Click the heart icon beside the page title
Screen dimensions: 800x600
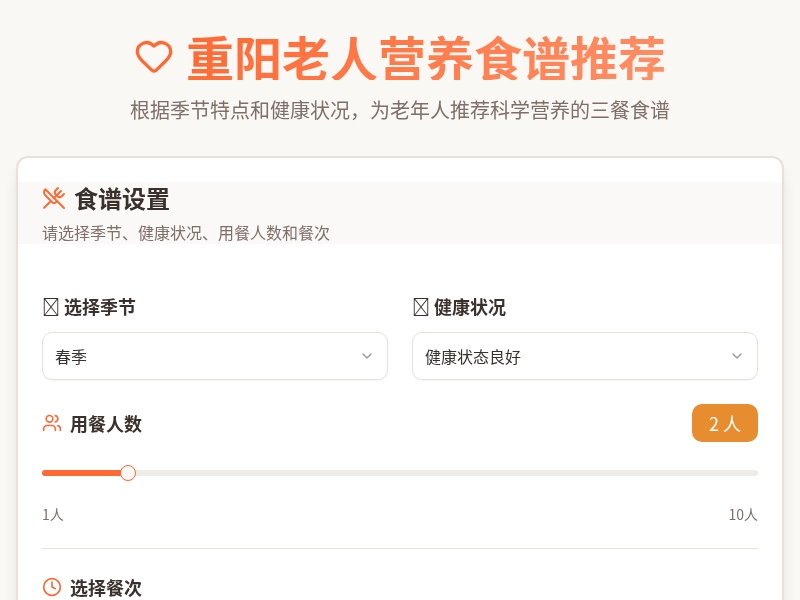(154, 57)
